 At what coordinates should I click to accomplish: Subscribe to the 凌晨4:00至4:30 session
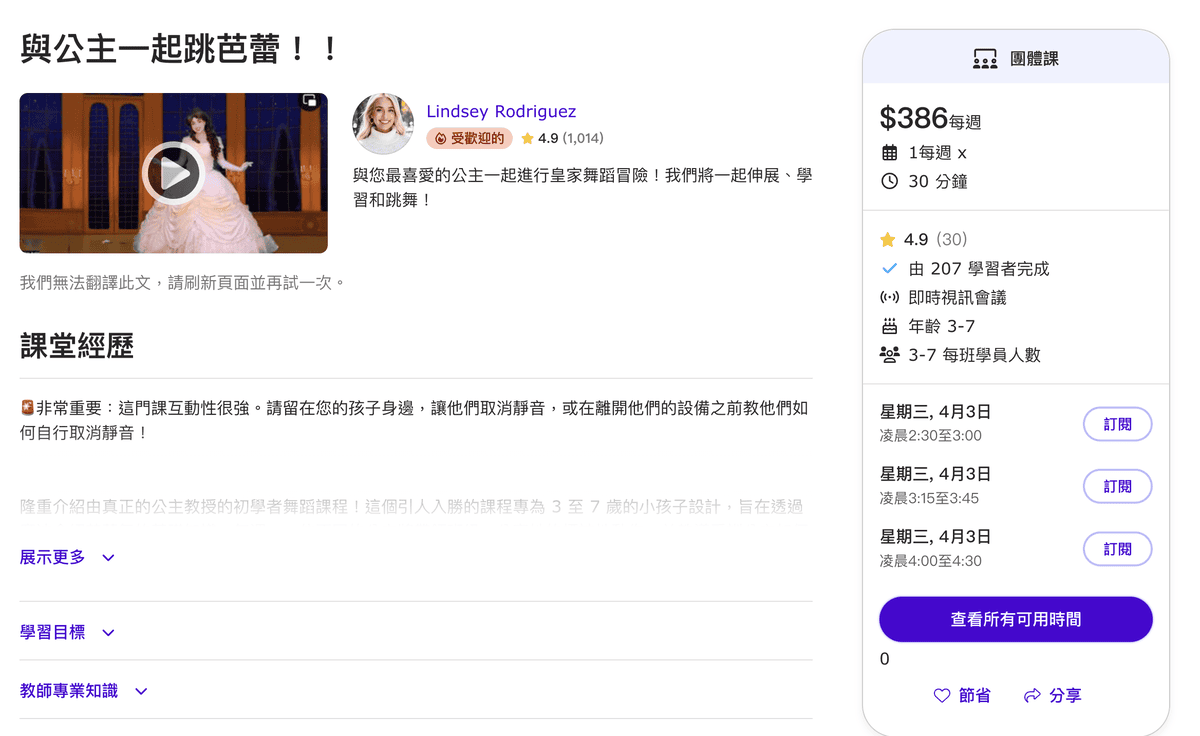[x=1117, y=549]
